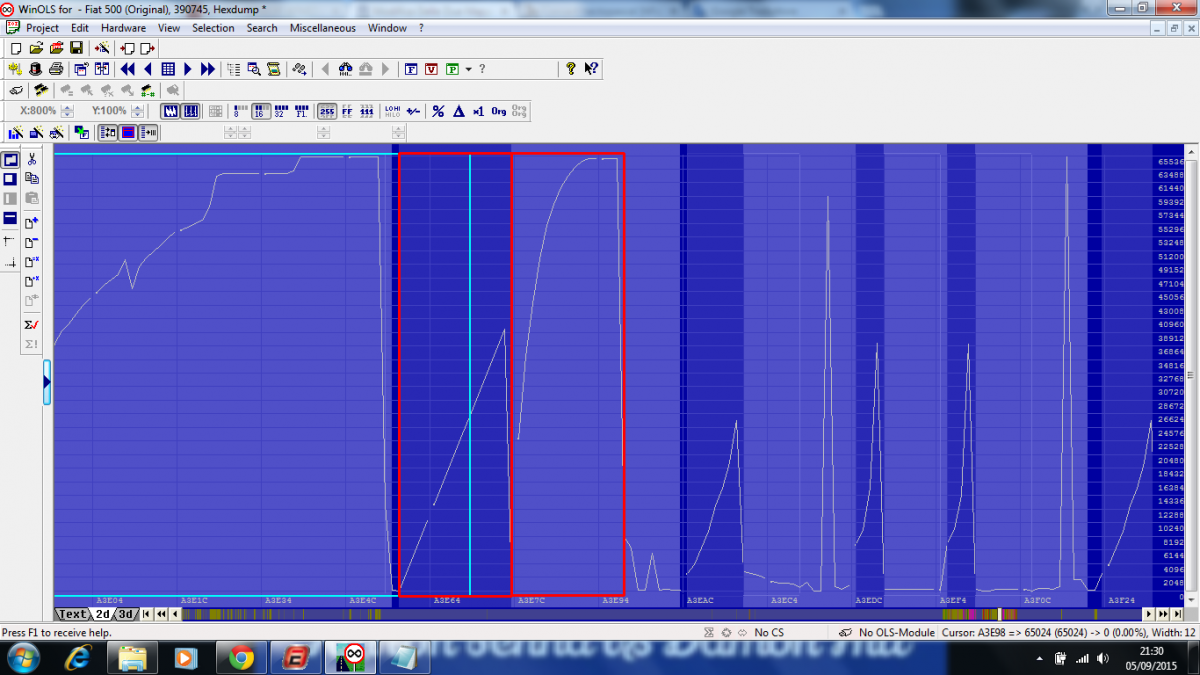Click the checksum Sigma checkmark icon

(31, 324)
